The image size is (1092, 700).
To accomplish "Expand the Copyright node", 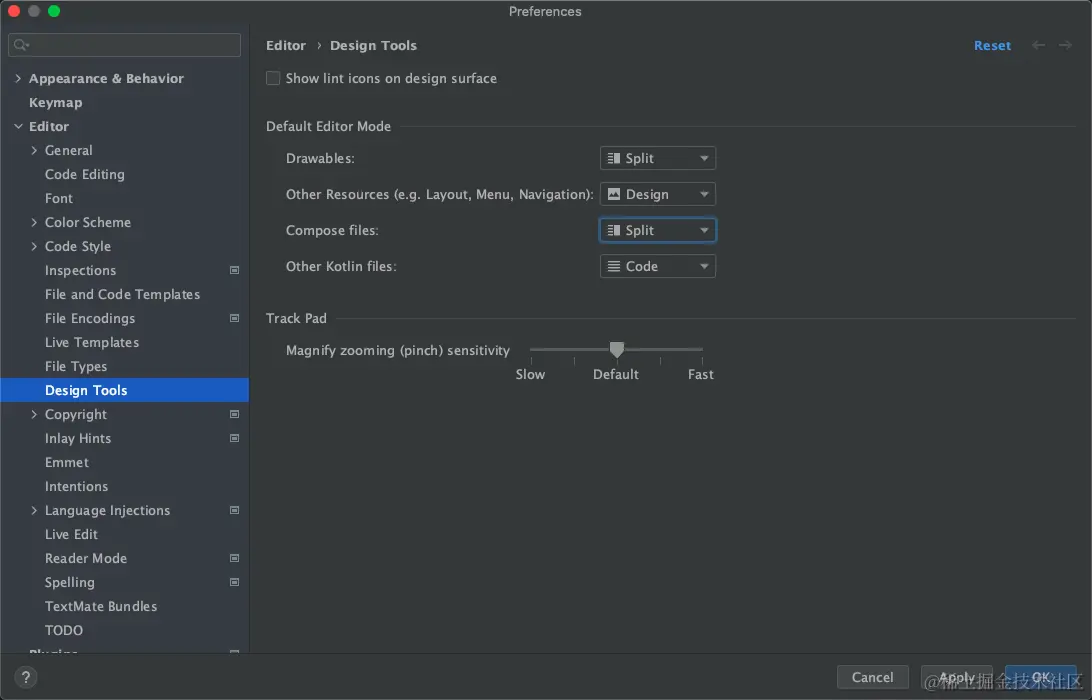I will (34, 414).
